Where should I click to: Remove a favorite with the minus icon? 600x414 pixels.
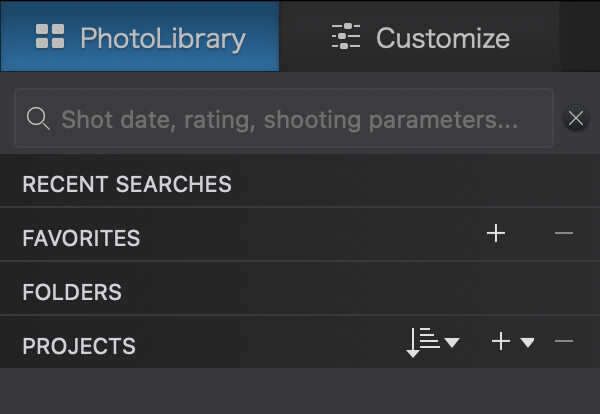(x=564, y=234)
